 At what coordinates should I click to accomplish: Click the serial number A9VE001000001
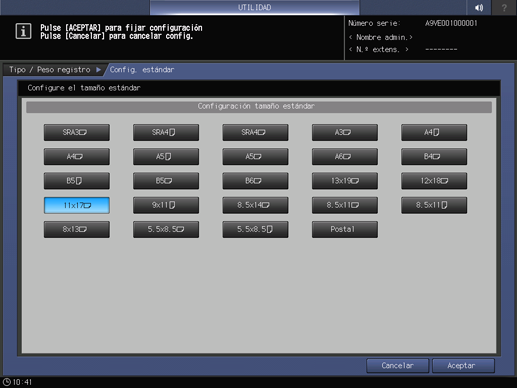(x=451, y=23)
